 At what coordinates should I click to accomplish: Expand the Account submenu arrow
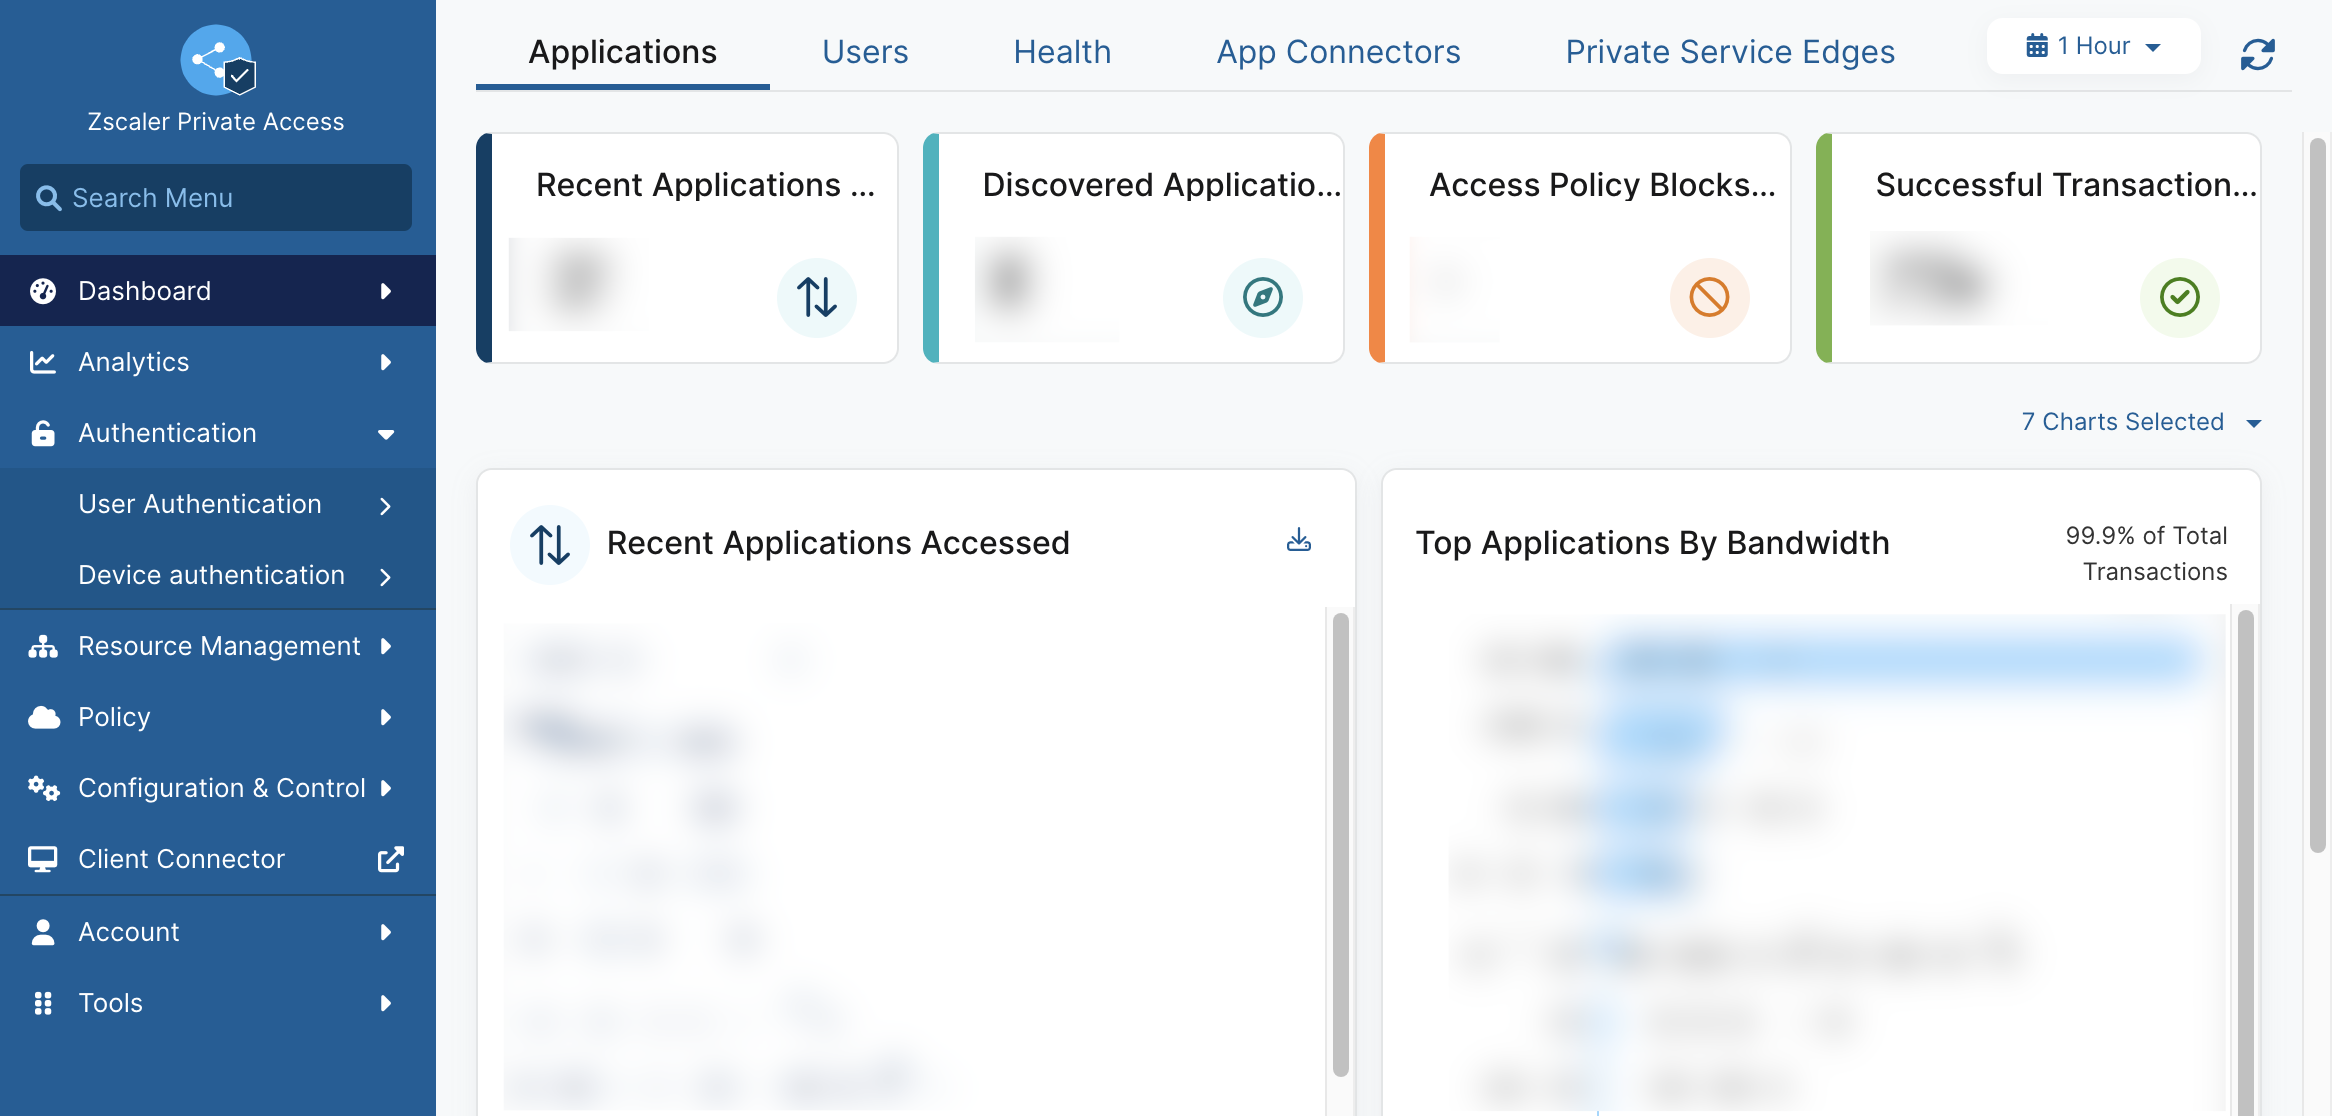coord(386,932)
